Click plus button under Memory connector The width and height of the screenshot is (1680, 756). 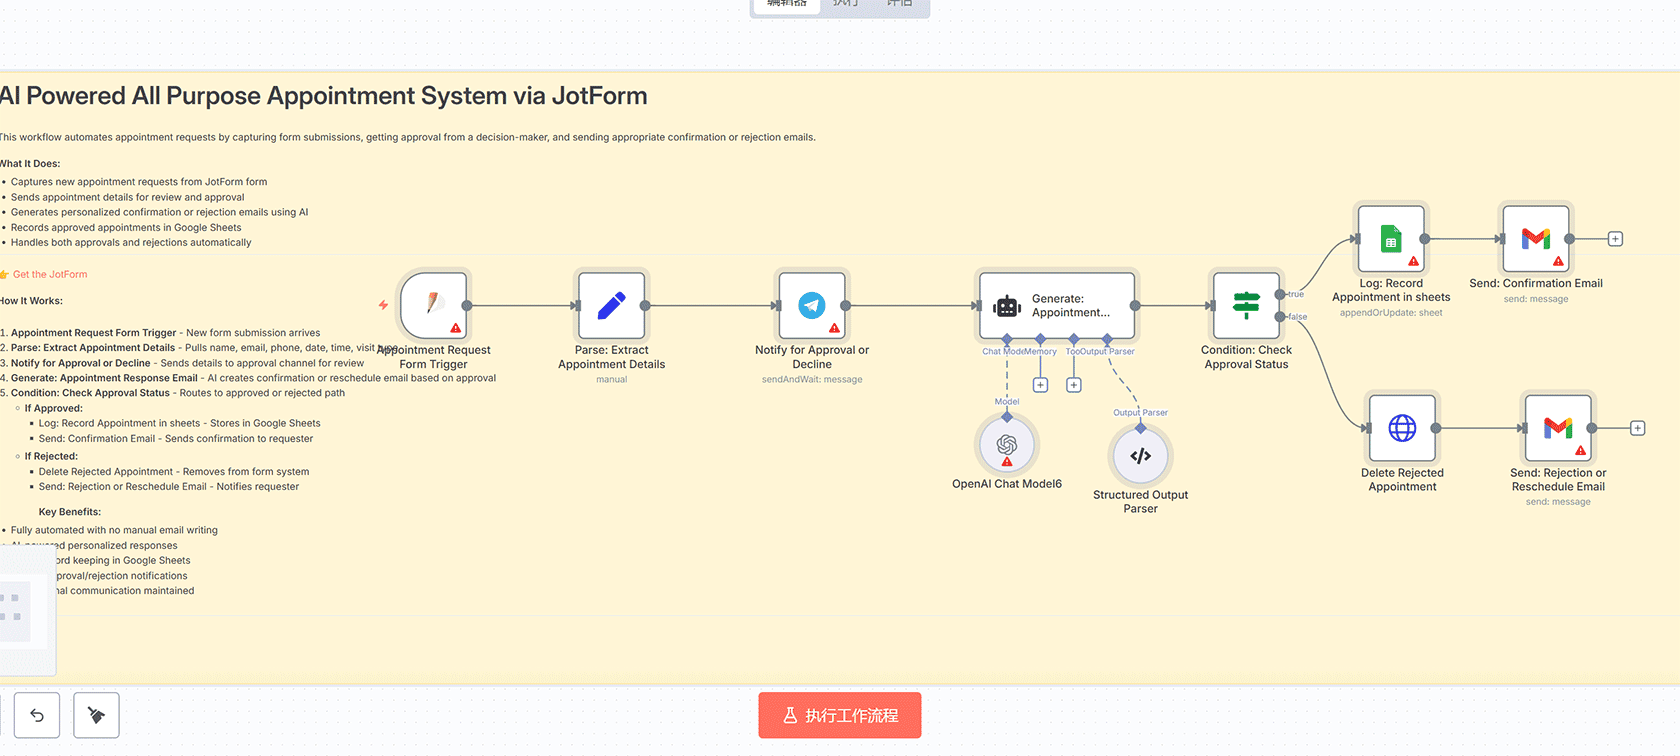1040,385
